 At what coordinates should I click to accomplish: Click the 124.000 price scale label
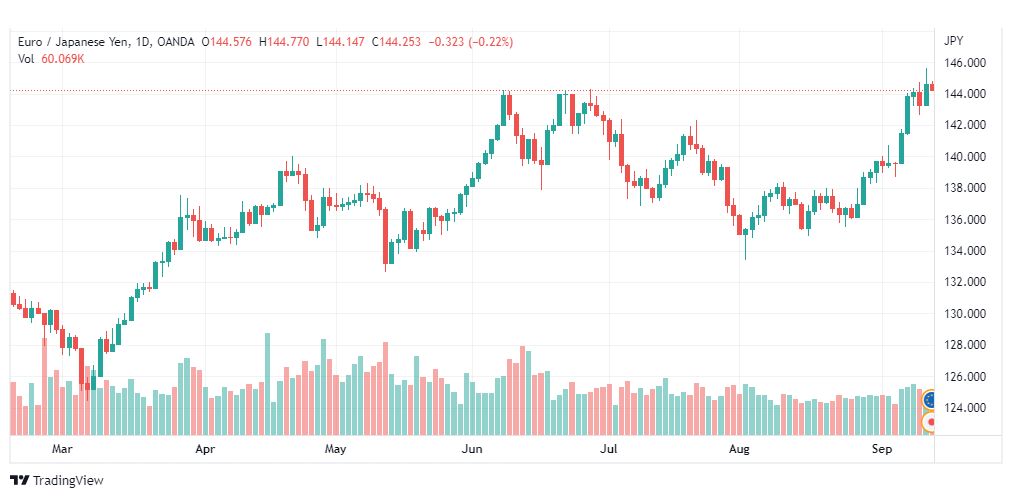click(966, 408)
